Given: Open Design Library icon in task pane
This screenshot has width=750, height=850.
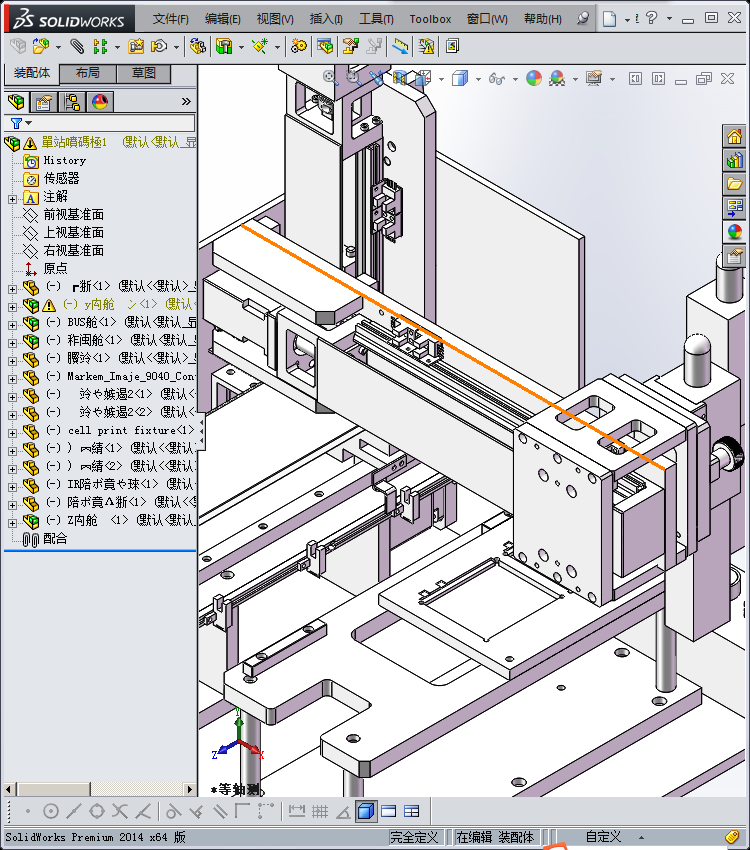Looking at the screenshot, I should 735,160.
